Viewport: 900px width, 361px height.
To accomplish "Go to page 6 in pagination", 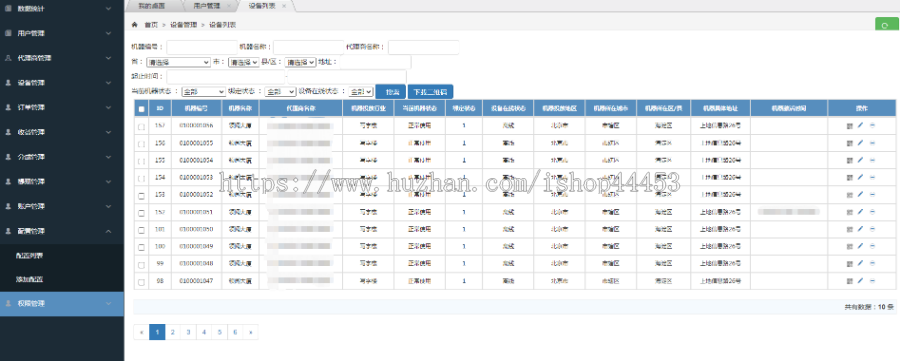I will pyautogui.click(x=235, y=331).
